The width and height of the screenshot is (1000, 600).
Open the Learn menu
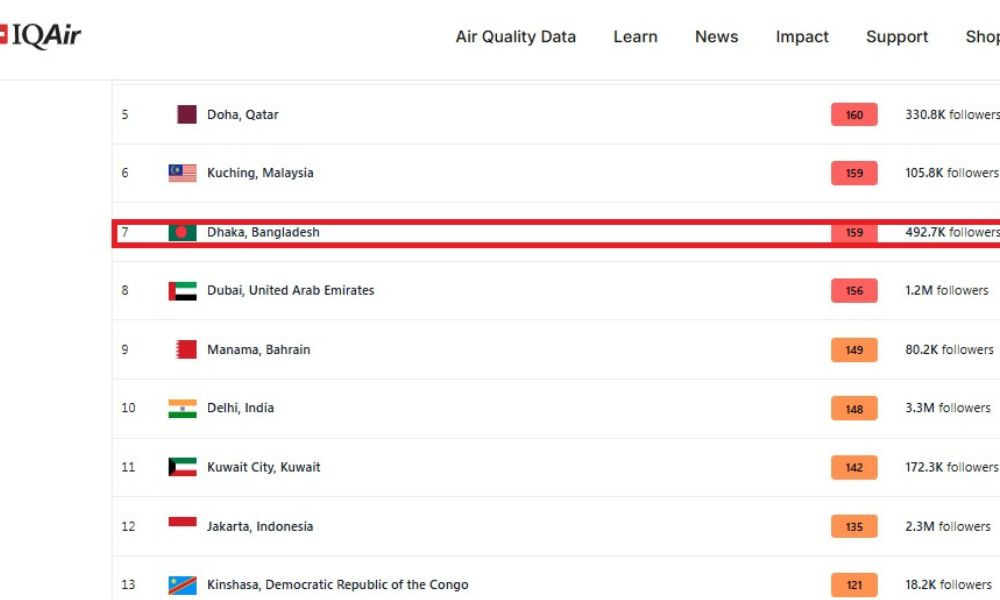point(635,37)
